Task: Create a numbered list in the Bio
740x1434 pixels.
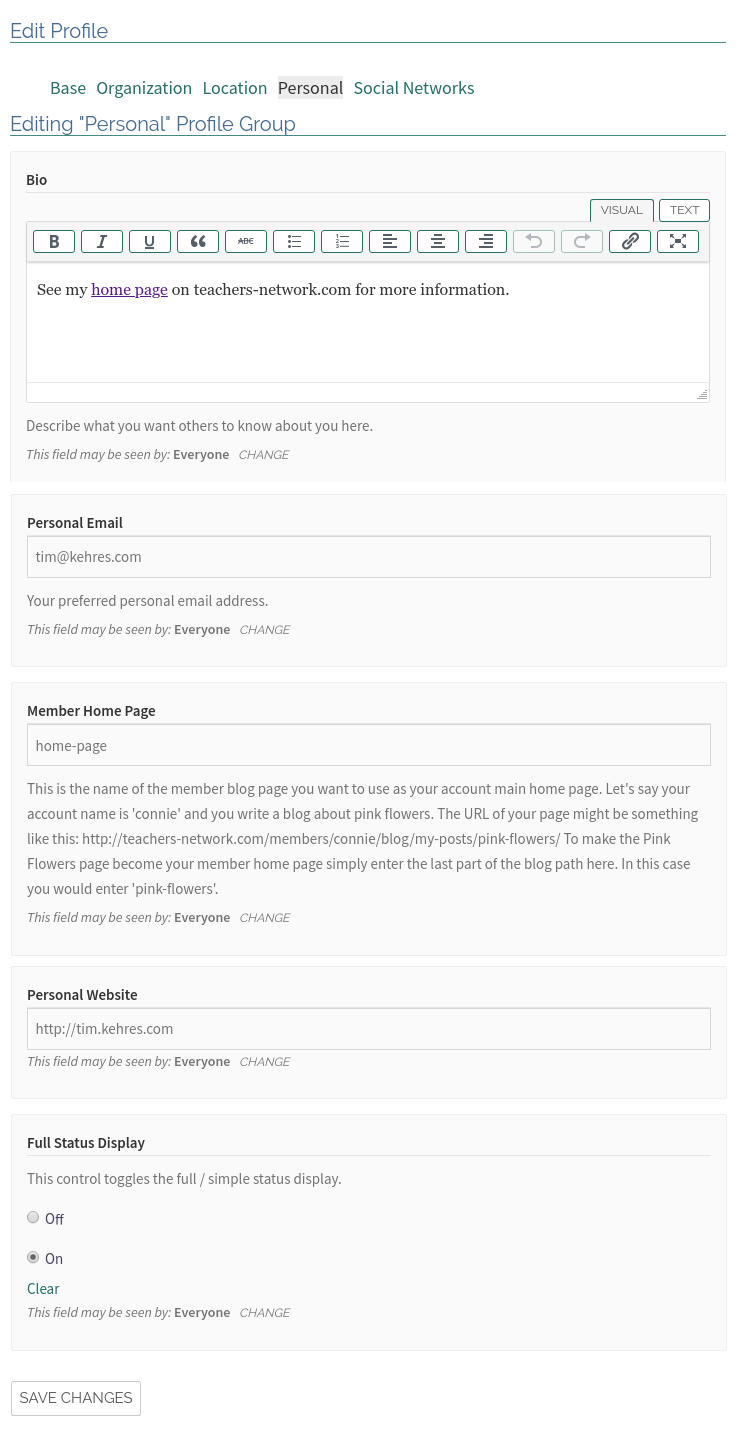Action: point(342,241)
